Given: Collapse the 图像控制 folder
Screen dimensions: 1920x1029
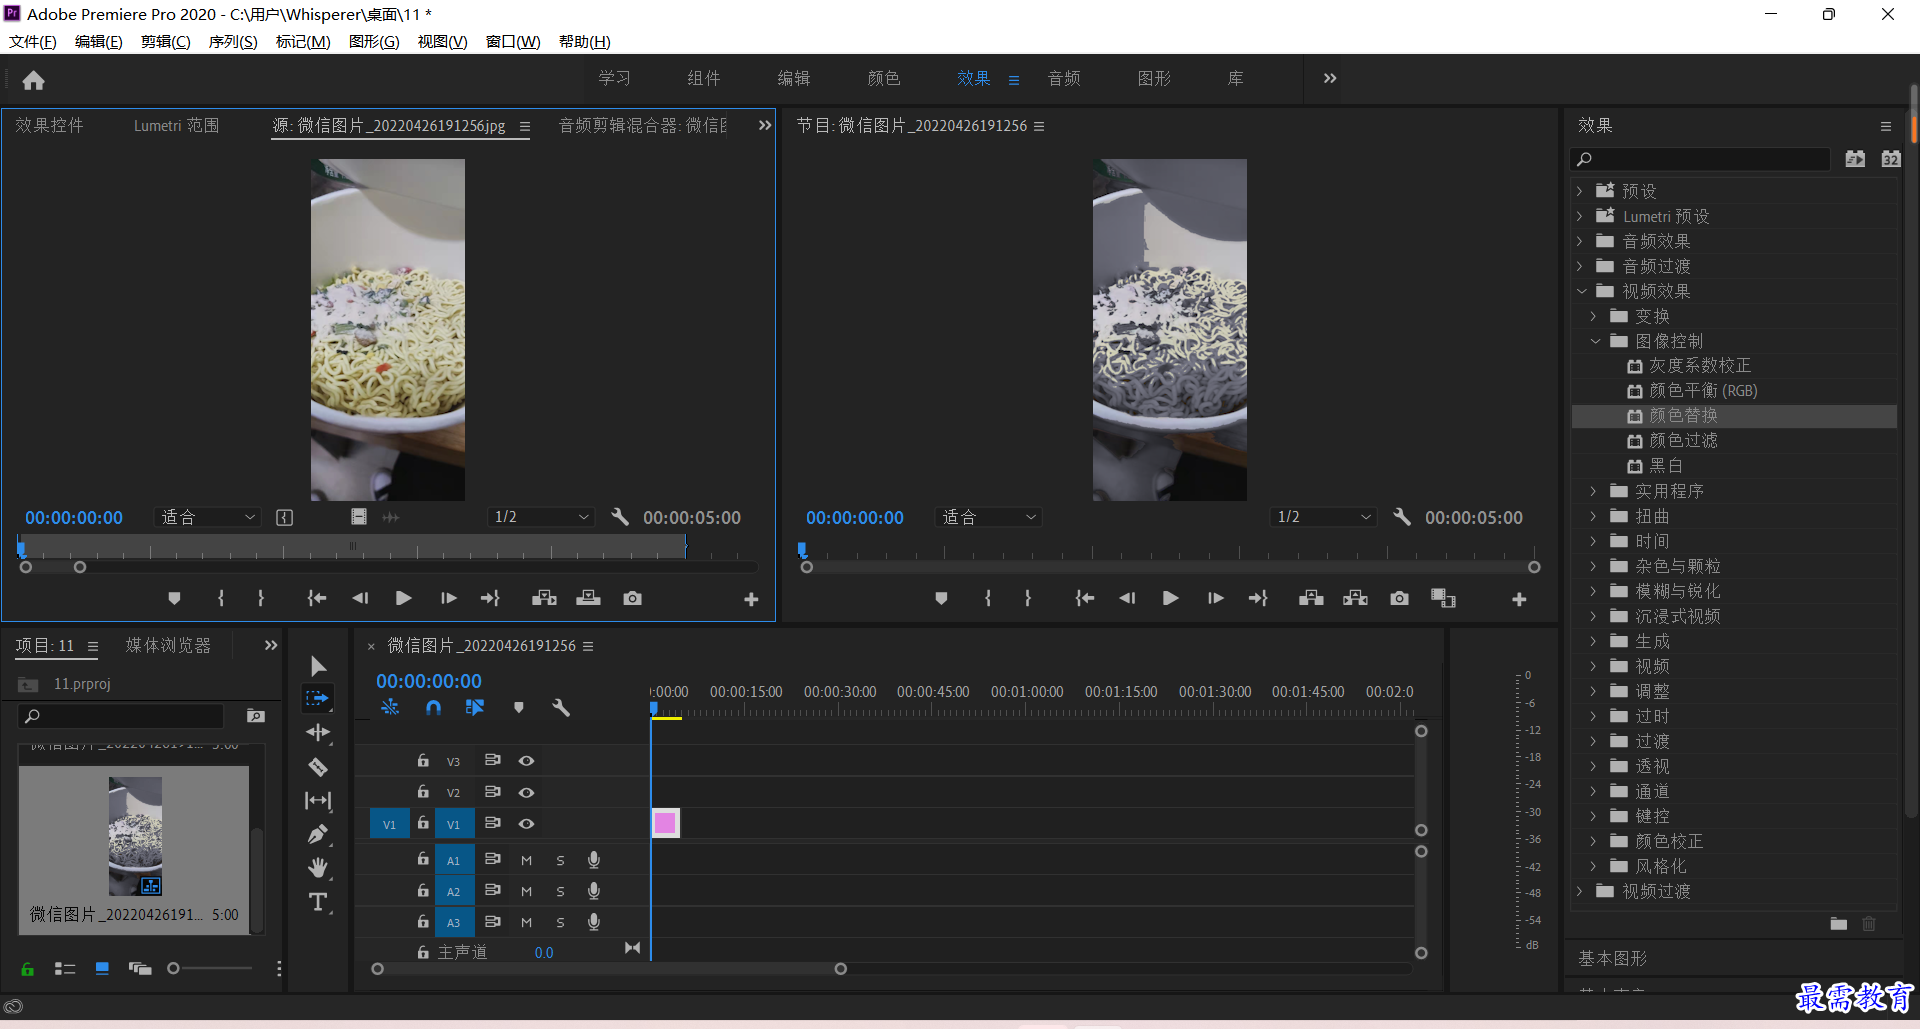Looking at the screenshot, I should click(x=1595, y=341).
